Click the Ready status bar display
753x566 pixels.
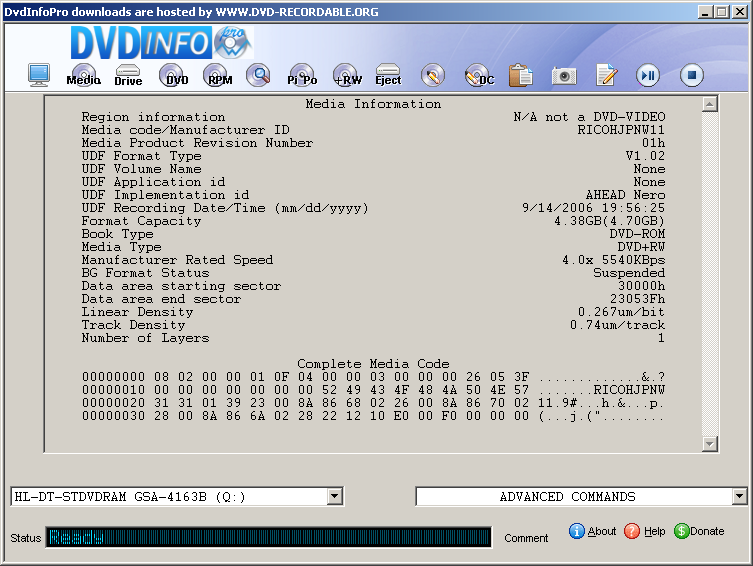tap(269, 537)
